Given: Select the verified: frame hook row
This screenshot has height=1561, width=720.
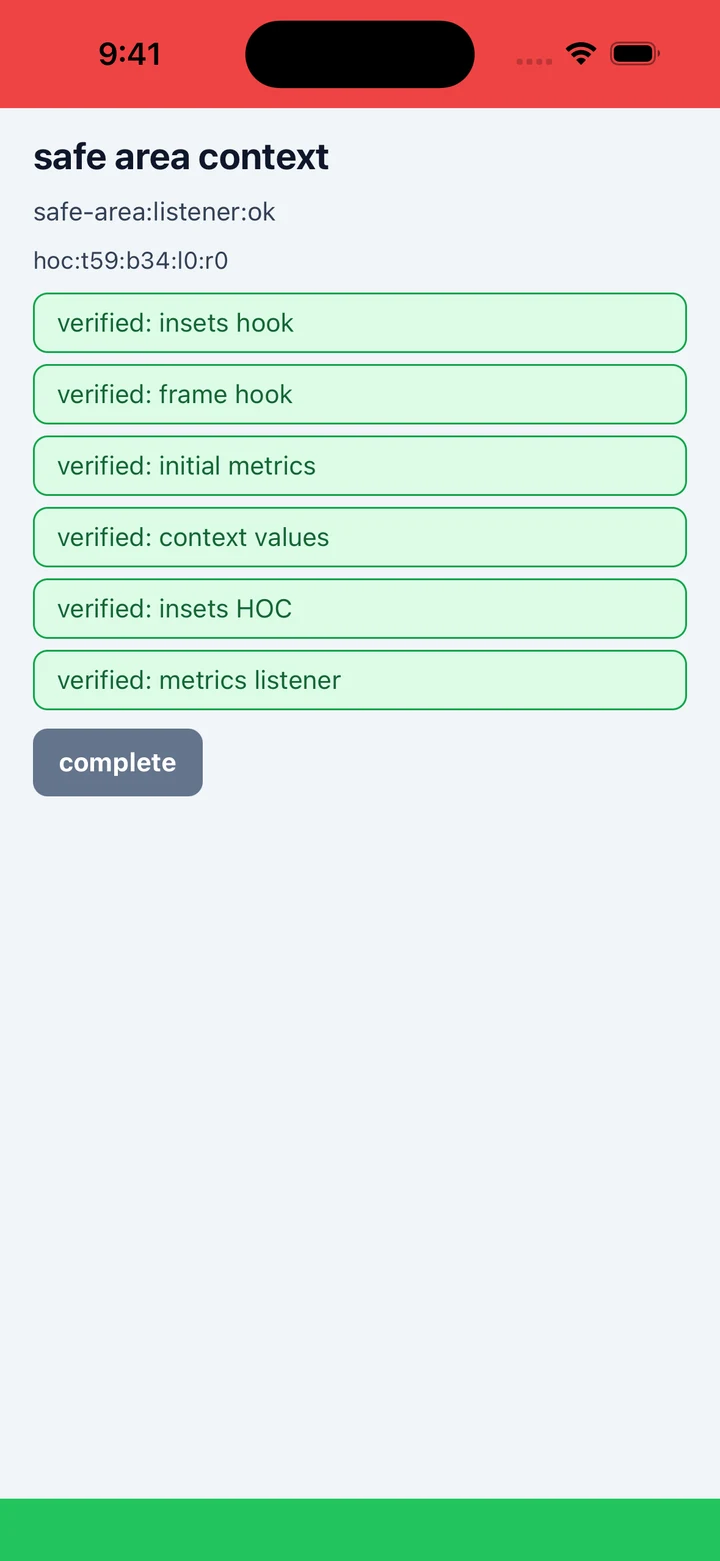Looking at the screenshot, I should [360, 394].
